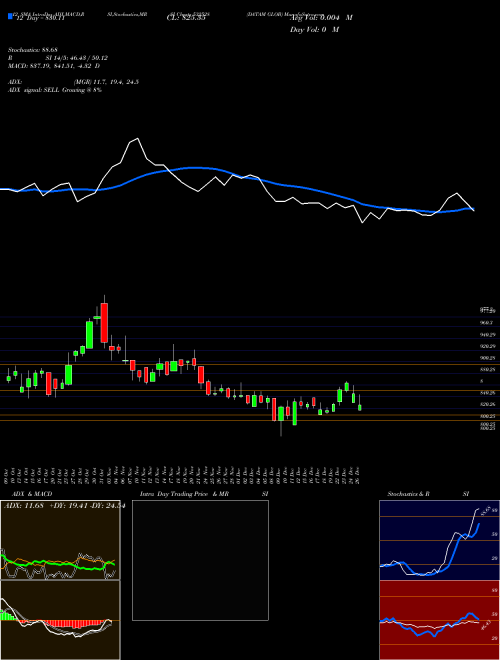Open the empty intraday trading price chart box
The width and height of the screenshot is (500, 660).
click(x=200, y=560)
